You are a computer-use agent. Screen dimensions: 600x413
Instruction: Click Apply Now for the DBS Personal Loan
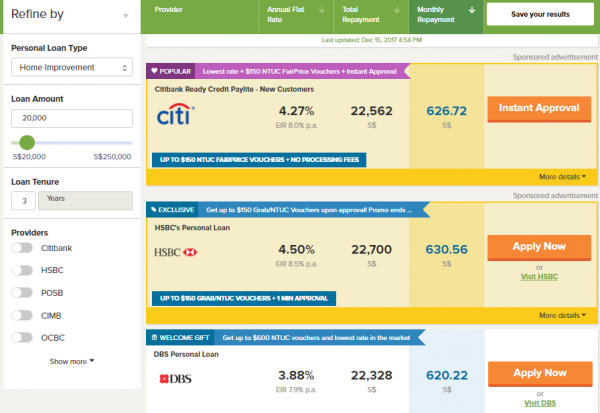[540, 374]
